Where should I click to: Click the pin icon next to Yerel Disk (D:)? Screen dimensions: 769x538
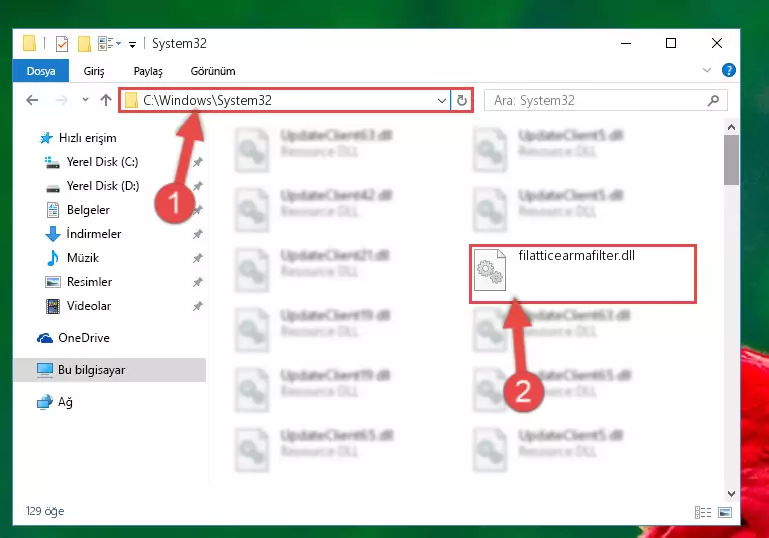click(x=198, y=186)
